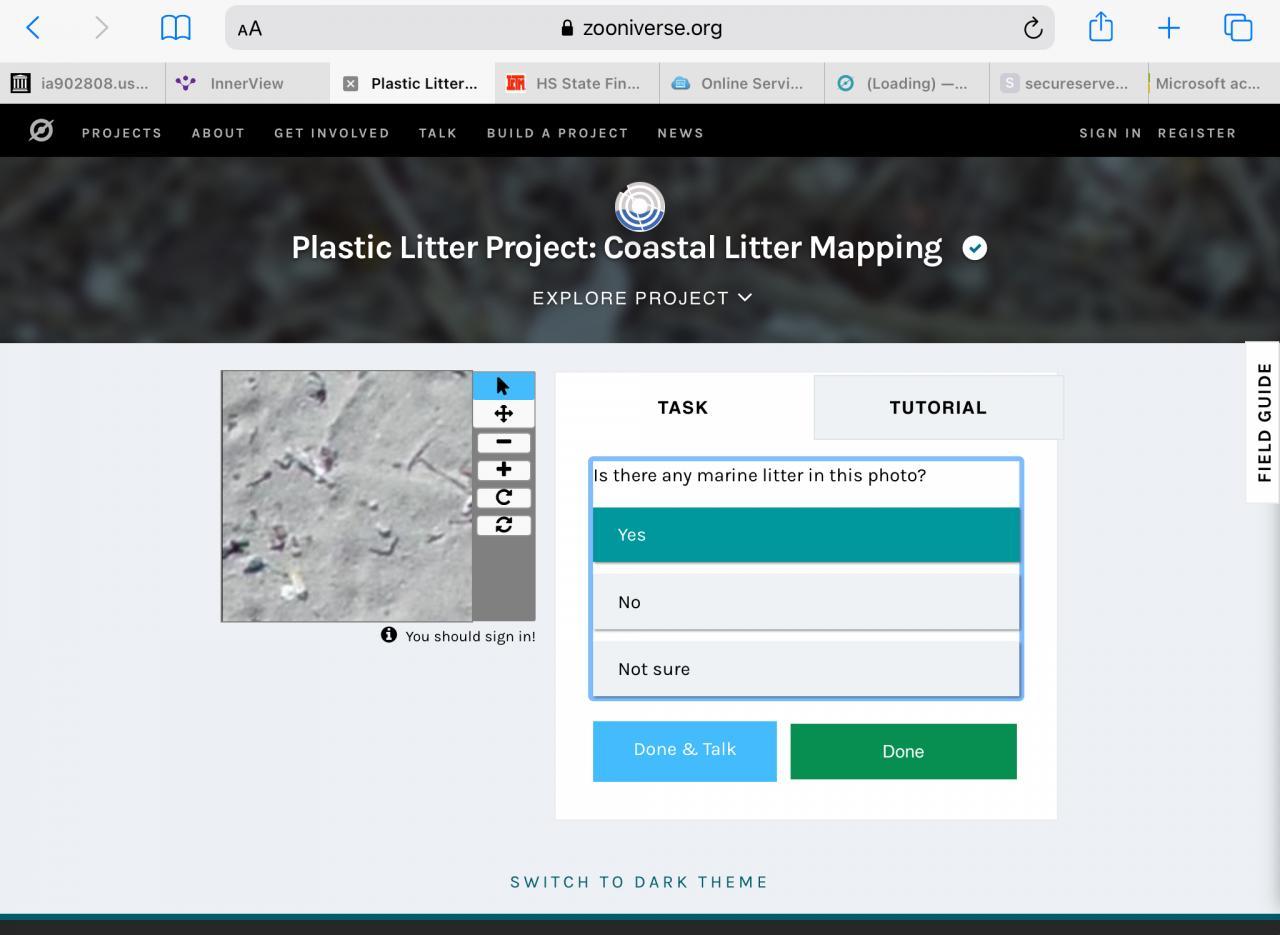Select the No answer
1280x935 pixels.
coord(806,602)
